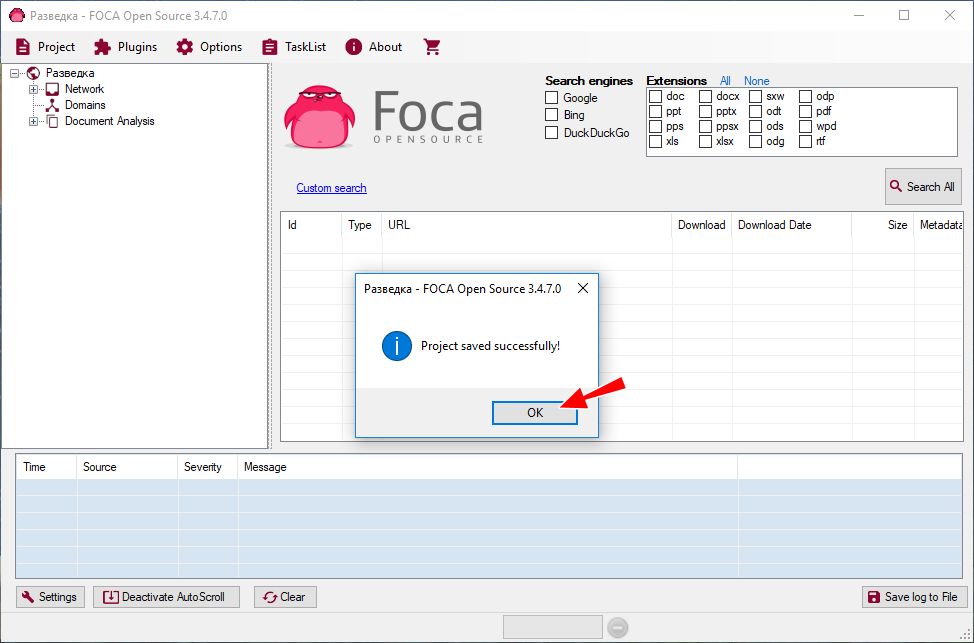Click the TaskList clipboard icon
The width and height of the screenshot is (974, 643).
tap(270, 47)
